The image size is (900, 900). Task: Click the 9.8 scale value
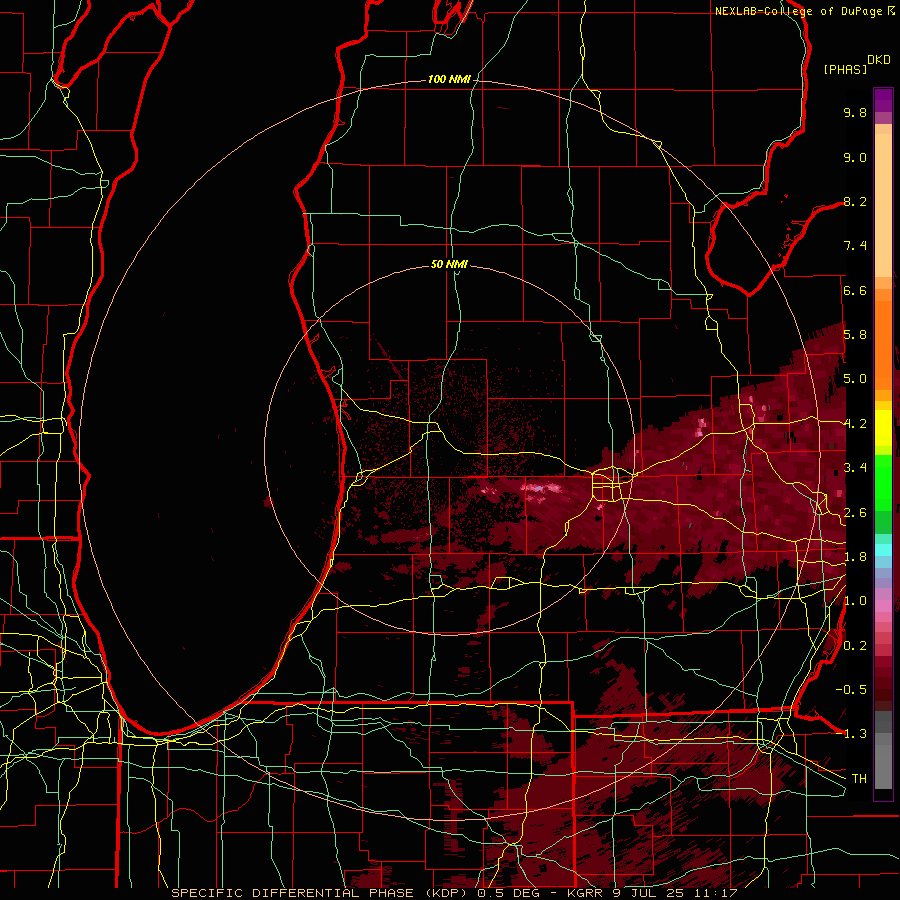pyautogui.click(x=855, y=112)
